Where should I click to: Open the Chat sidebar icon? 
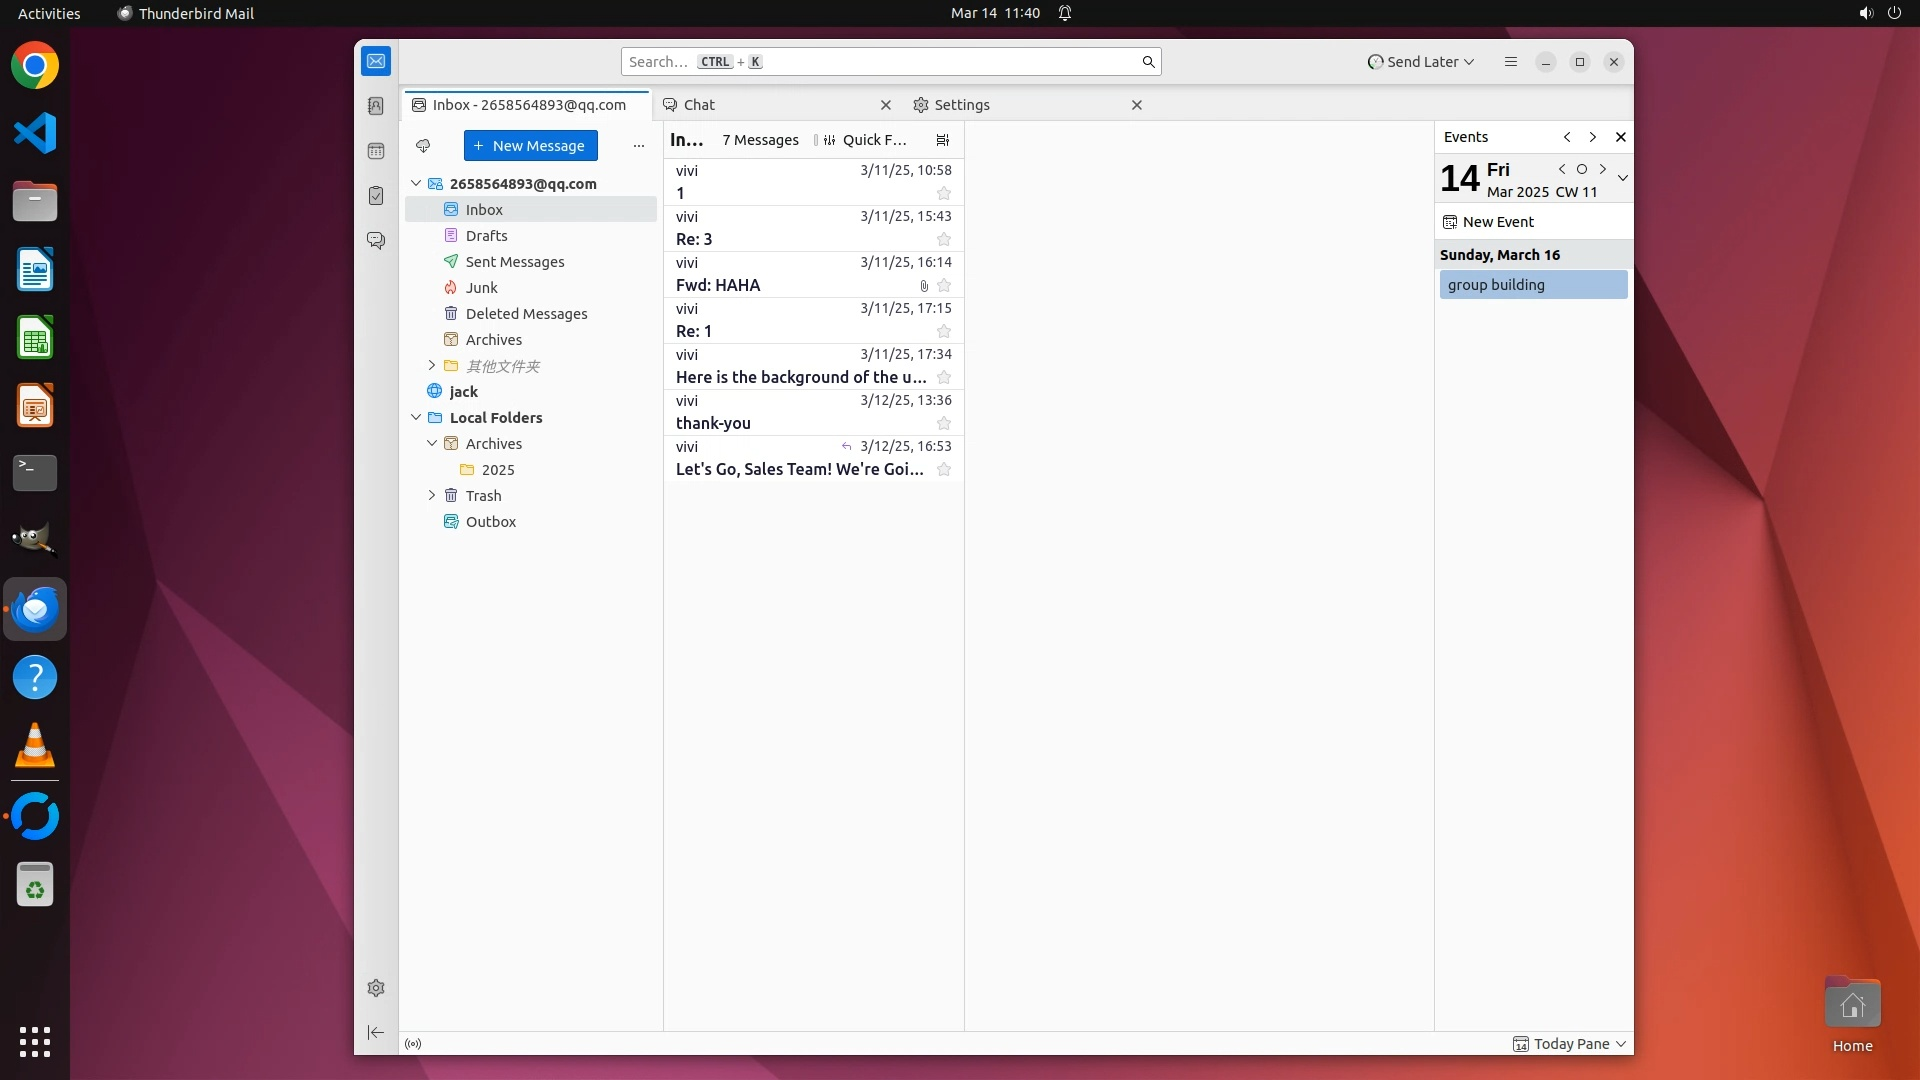coord(376,241)
